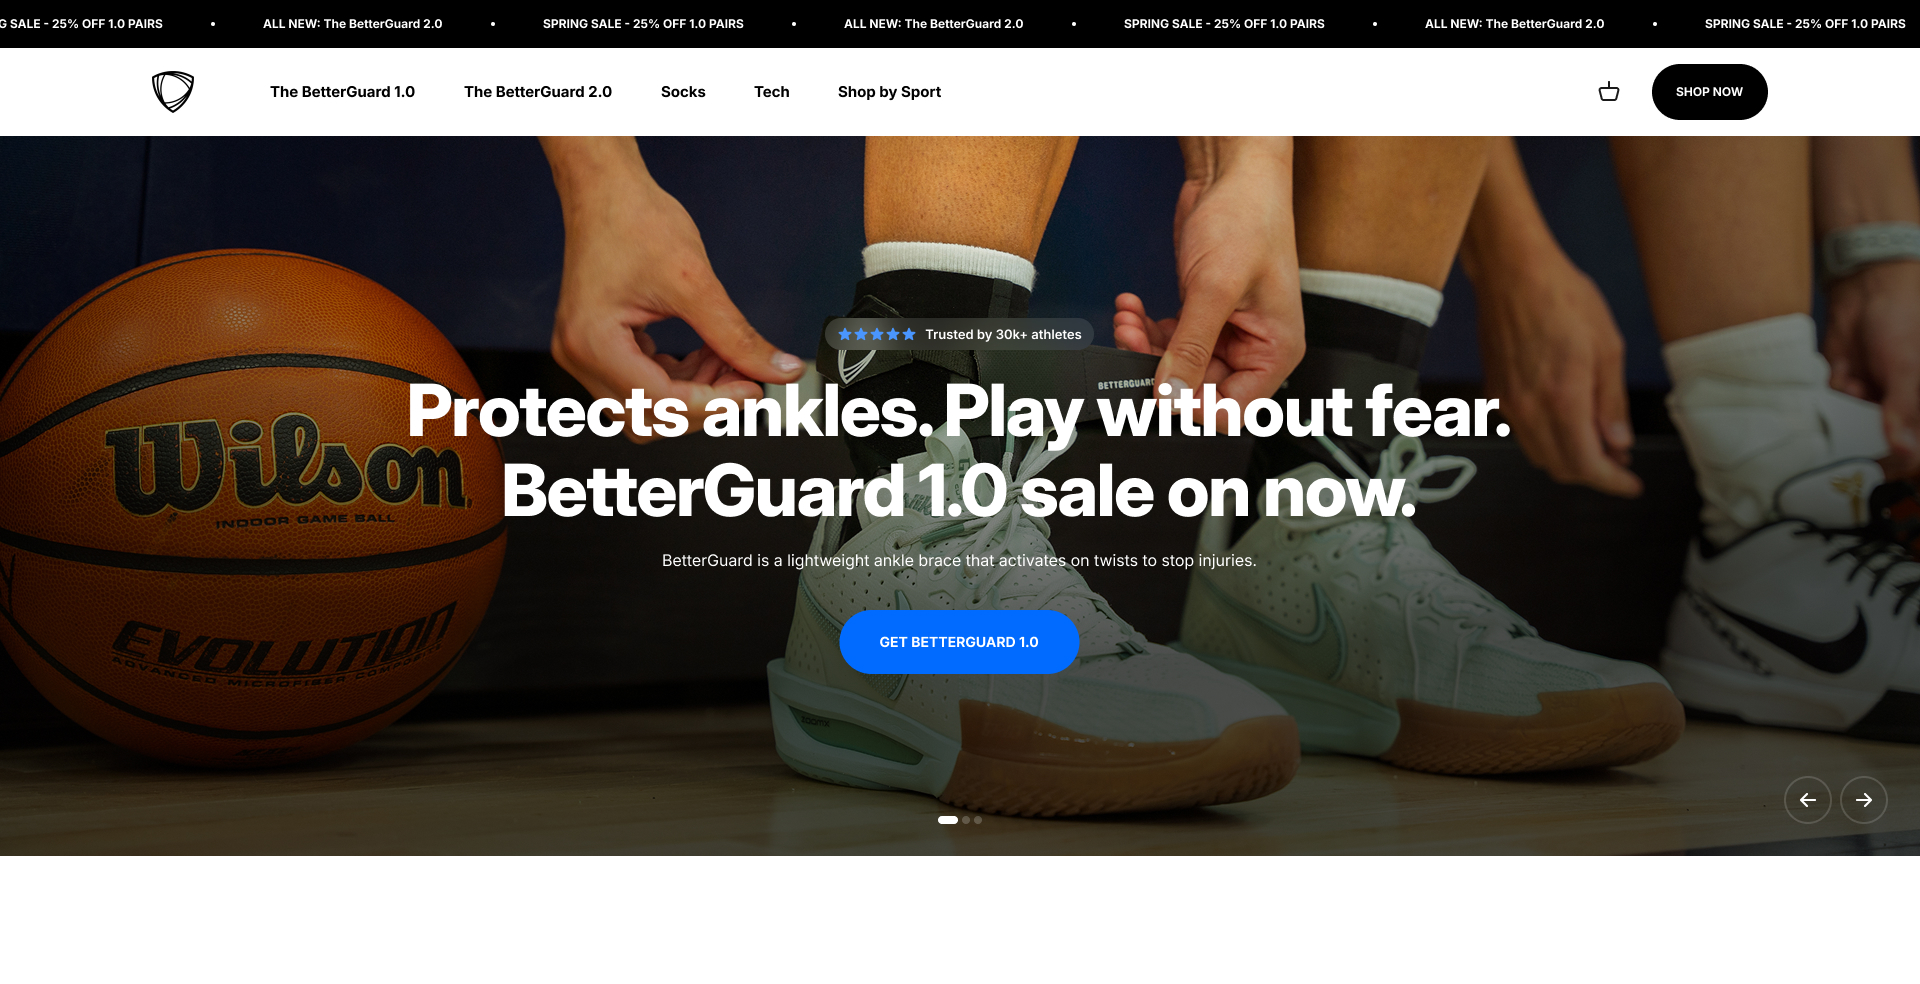Click the BetterGuard shield logo

(x=173, y=92)
